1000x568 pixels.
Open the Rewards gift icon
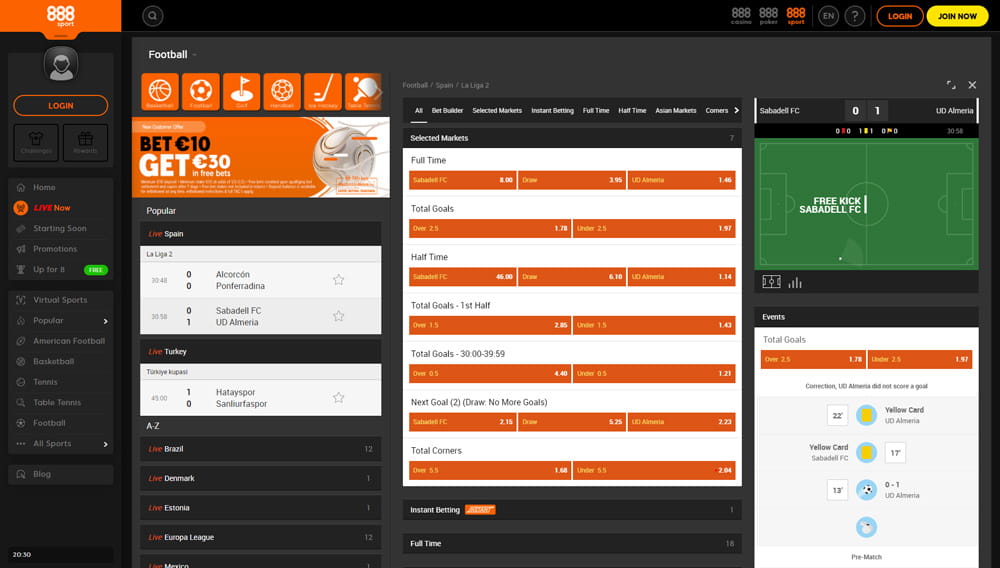(x=85, y=142)
